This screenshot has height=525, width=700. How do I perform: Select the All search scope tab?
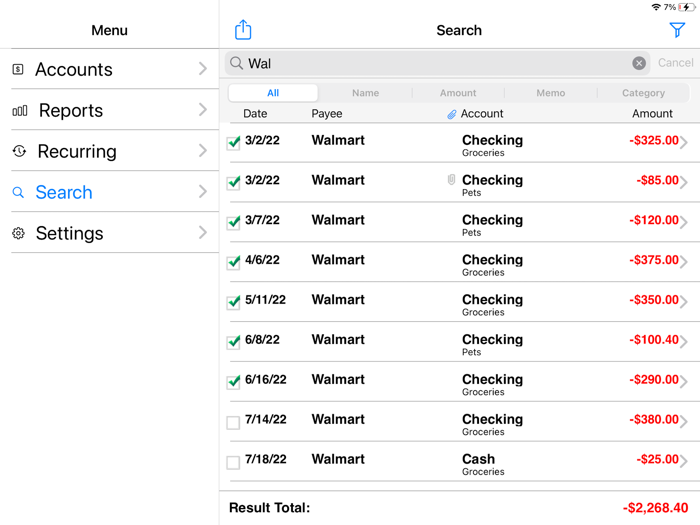[x=273, y=93]
